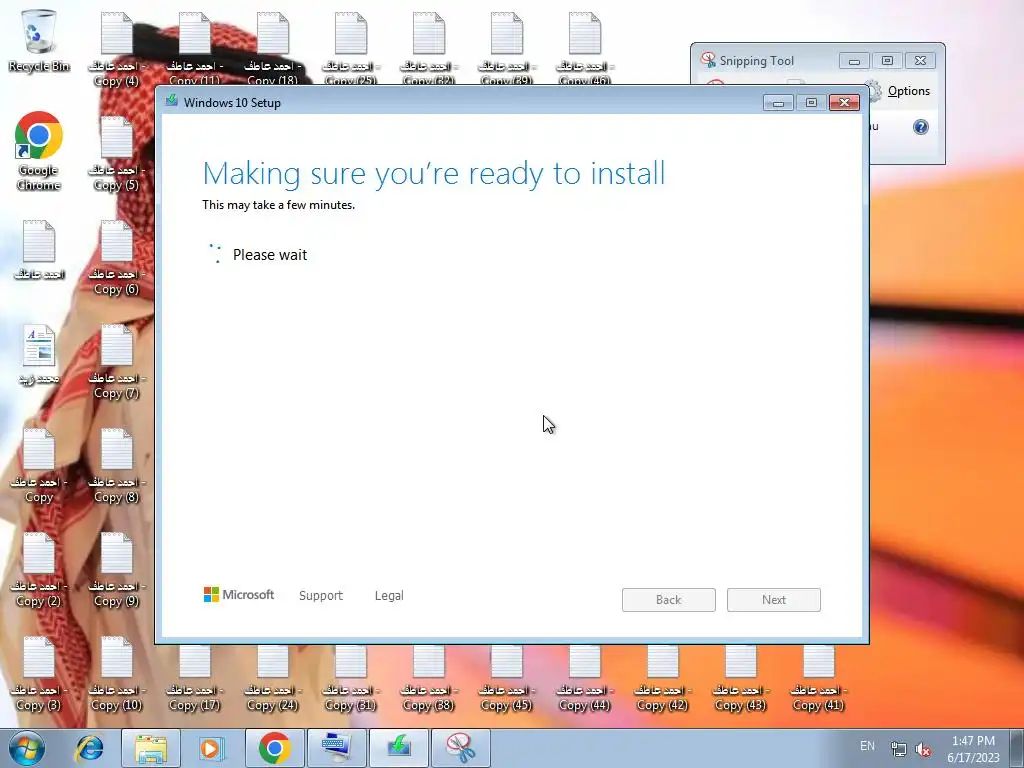This screenshot has width=1024, height=768.
Task: Select the Copy (10) text file icon
Action: (117, 673)
